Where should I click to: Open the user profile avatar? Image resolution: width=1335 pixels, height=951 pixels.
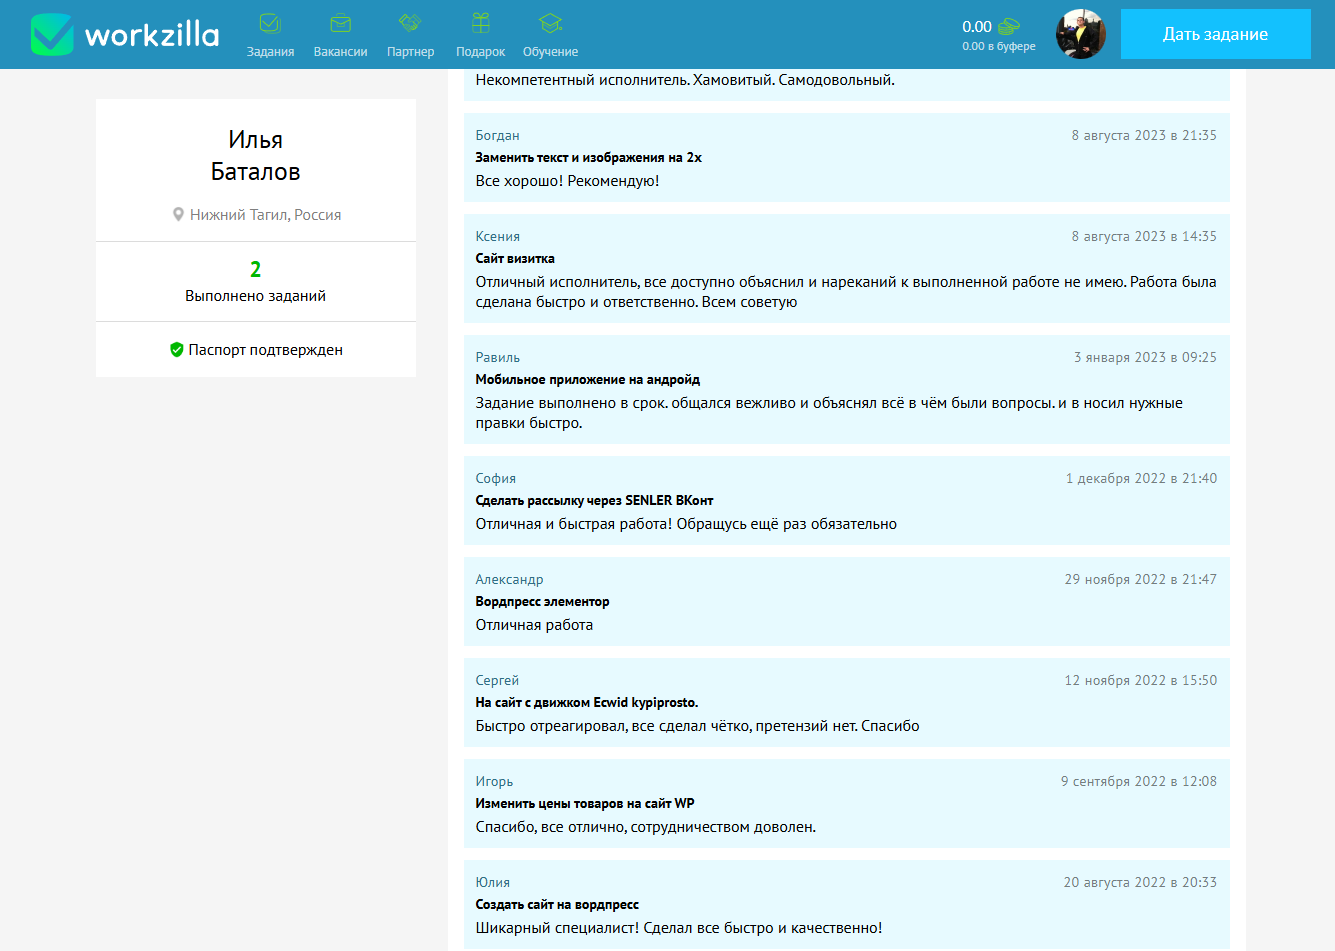pyautogui.click(x=1080, y=34)
